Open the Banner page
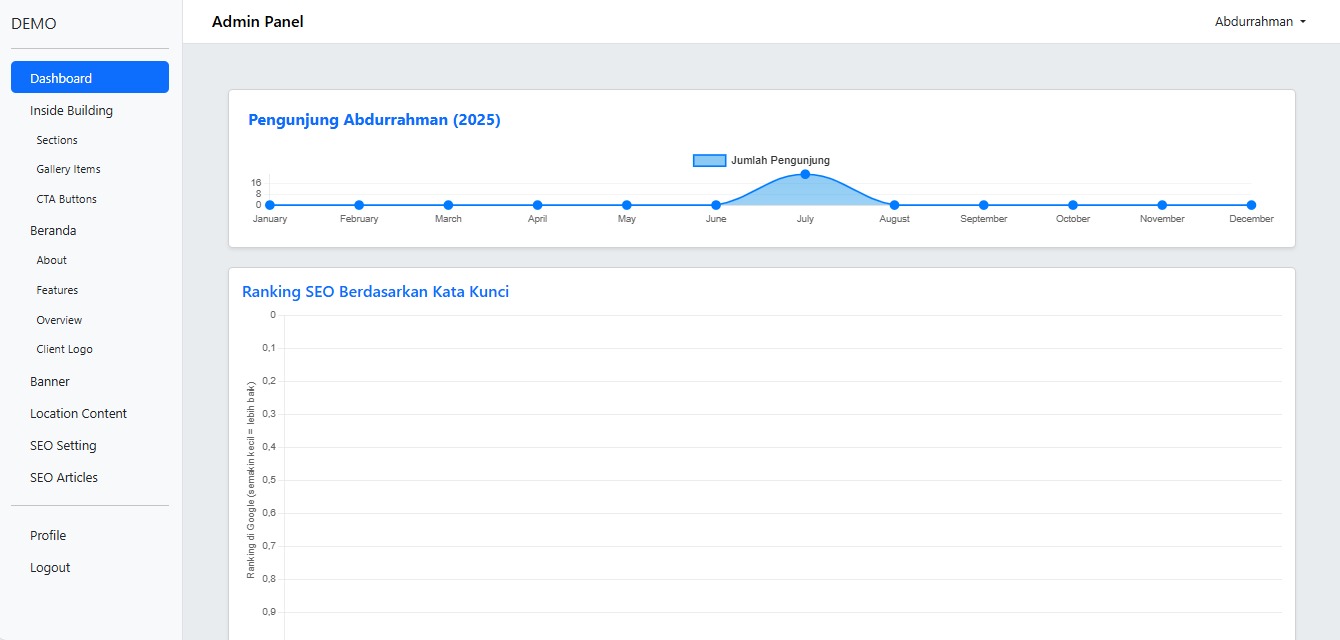Viewport: 1340px width, 640px height. (x=50, y=381)
